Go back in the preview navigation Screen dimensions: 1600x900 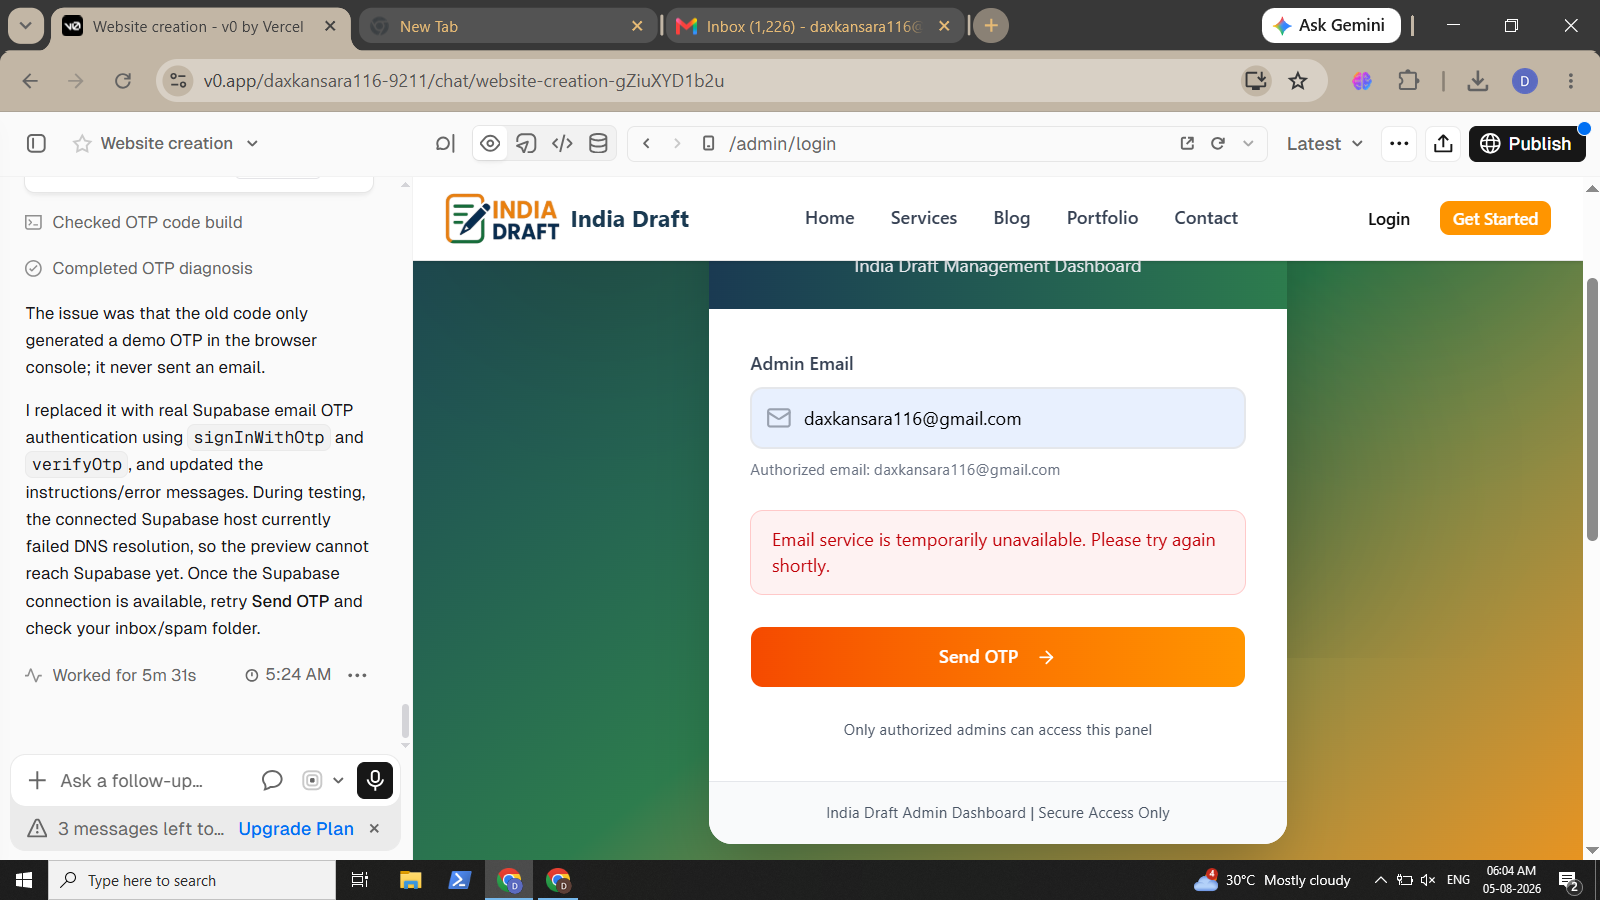coord(647,144)
